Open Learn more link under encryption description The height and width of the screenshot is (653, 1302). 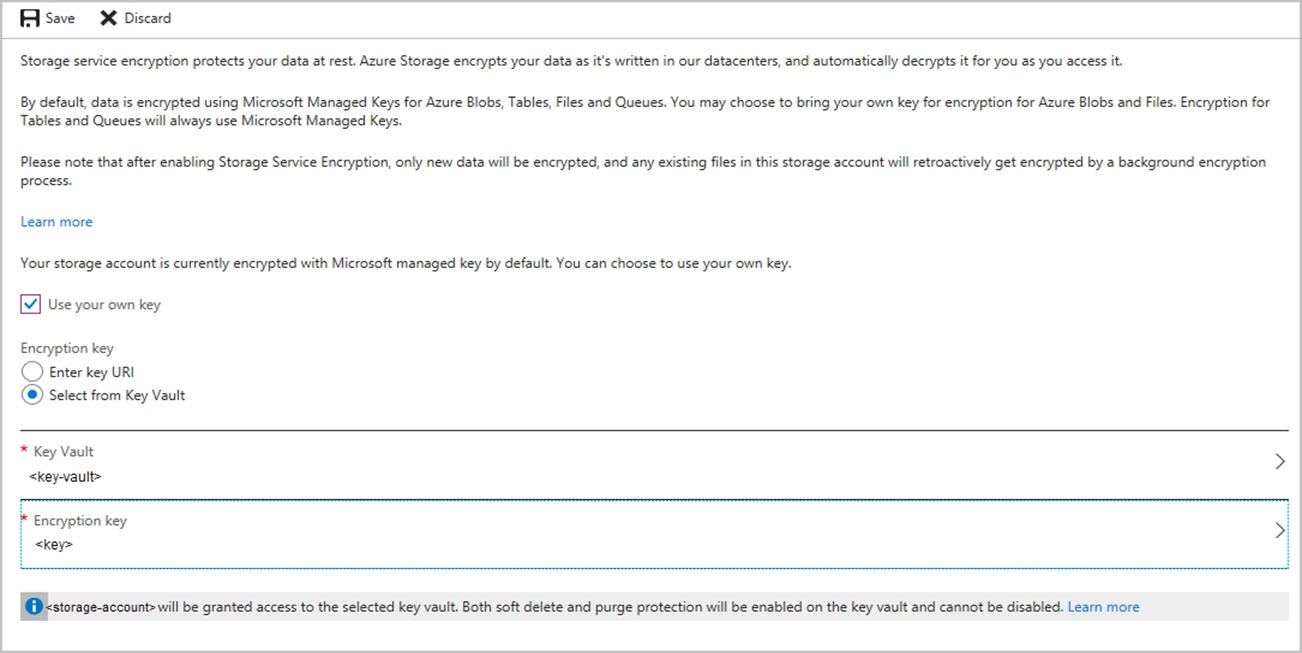pos(56,222)
